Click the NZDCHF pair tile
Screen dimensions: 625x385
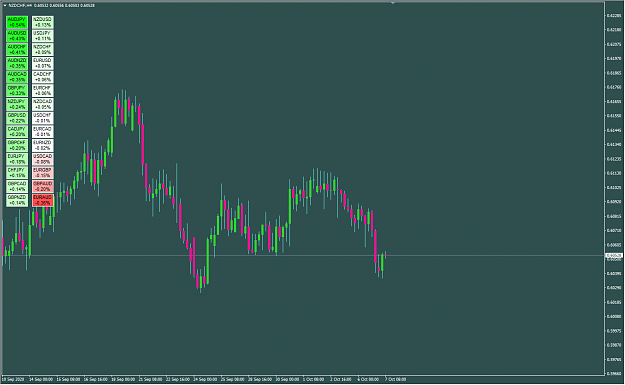tap(43, 49)
